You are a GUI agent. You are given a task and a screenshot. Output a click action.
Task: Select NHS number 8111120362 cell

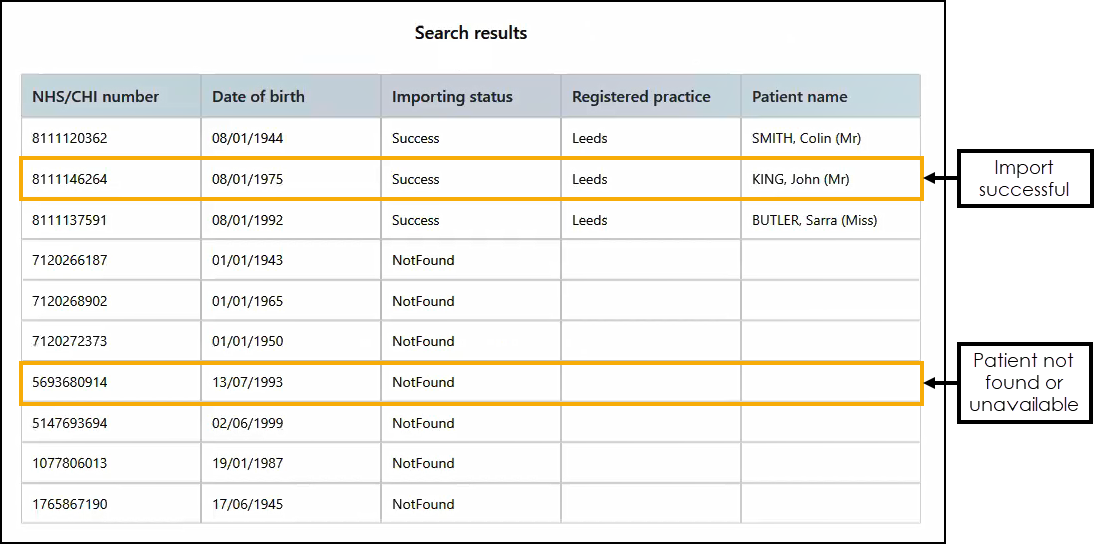70,139
